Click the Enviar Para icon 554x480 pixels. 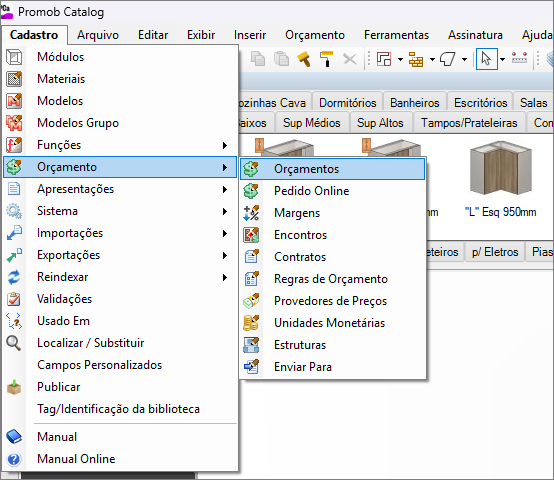[251, 367]
